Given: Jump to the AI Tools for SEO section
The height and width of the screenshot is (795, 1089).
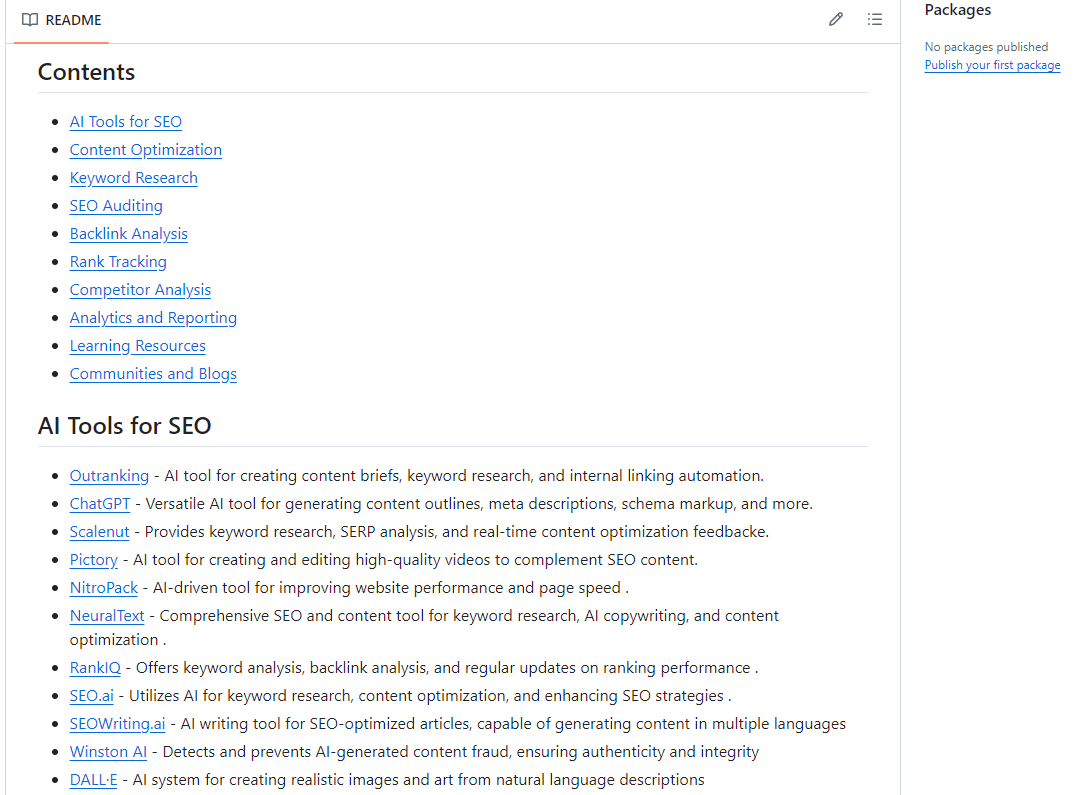Looking at the screenshot, I should point(125,121).
